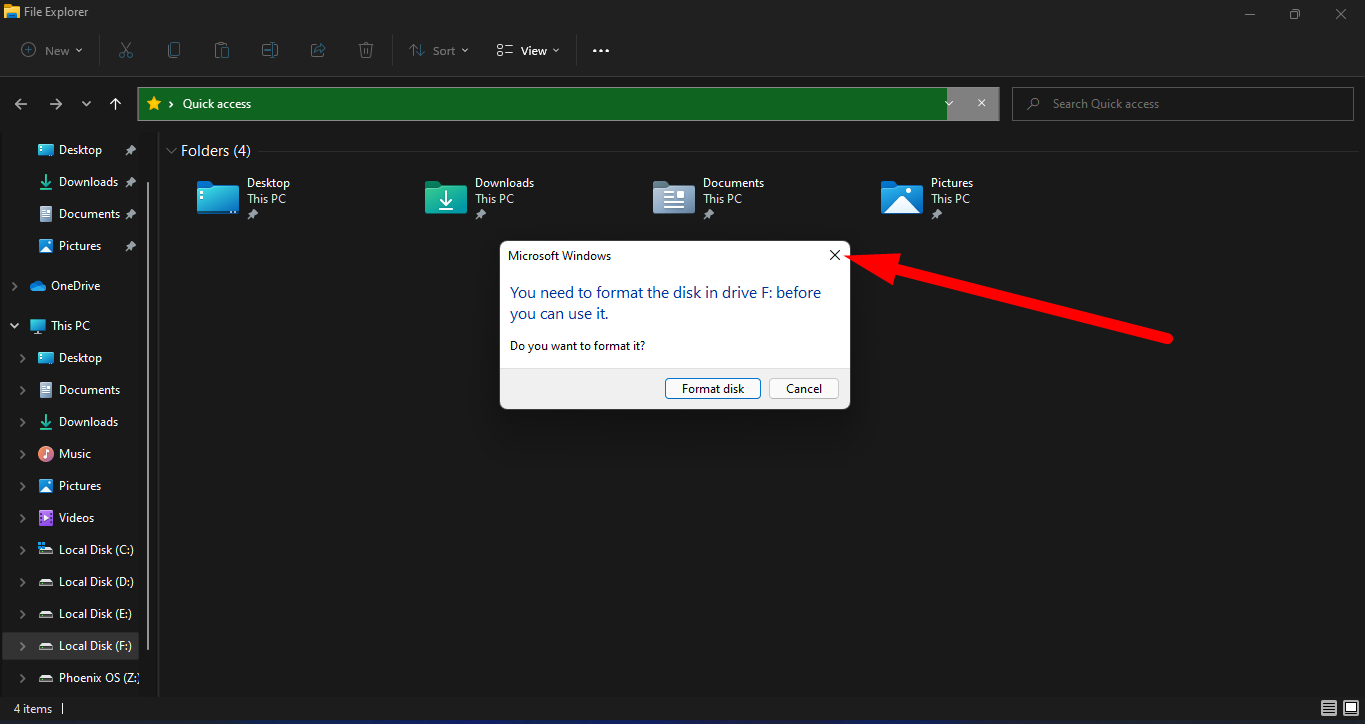The image size is (1365, 724).
Task: Collapse the This PC tree node
Action: [x=14, y=326]
